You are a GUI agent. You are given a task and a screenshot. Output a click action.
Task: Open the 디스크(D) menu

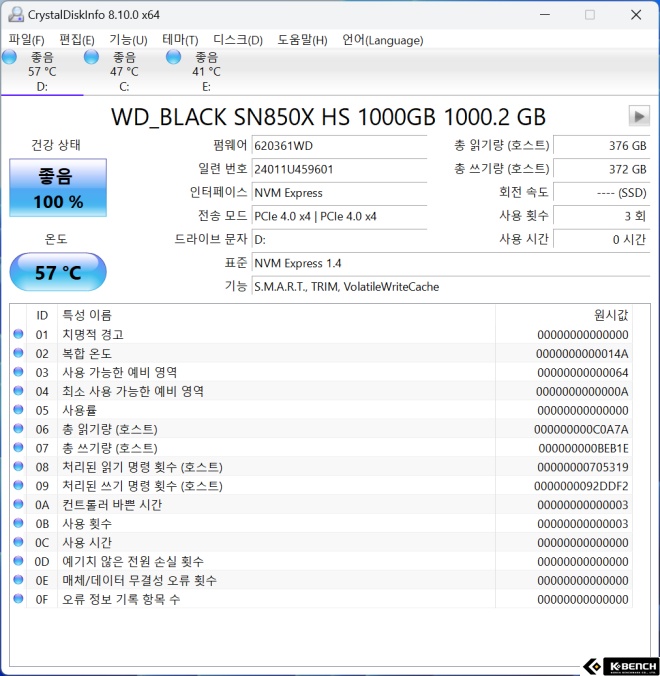[x=238, y=40]
